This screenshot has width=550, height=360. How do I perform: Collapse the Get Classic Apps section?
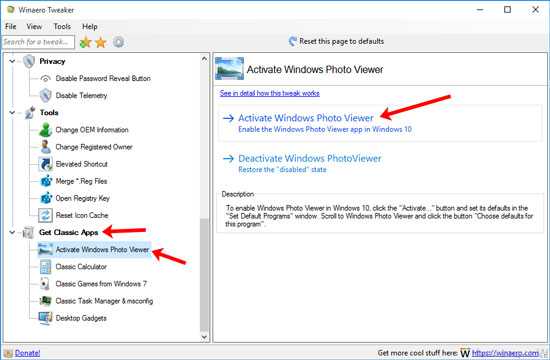[x=12, y=232]
